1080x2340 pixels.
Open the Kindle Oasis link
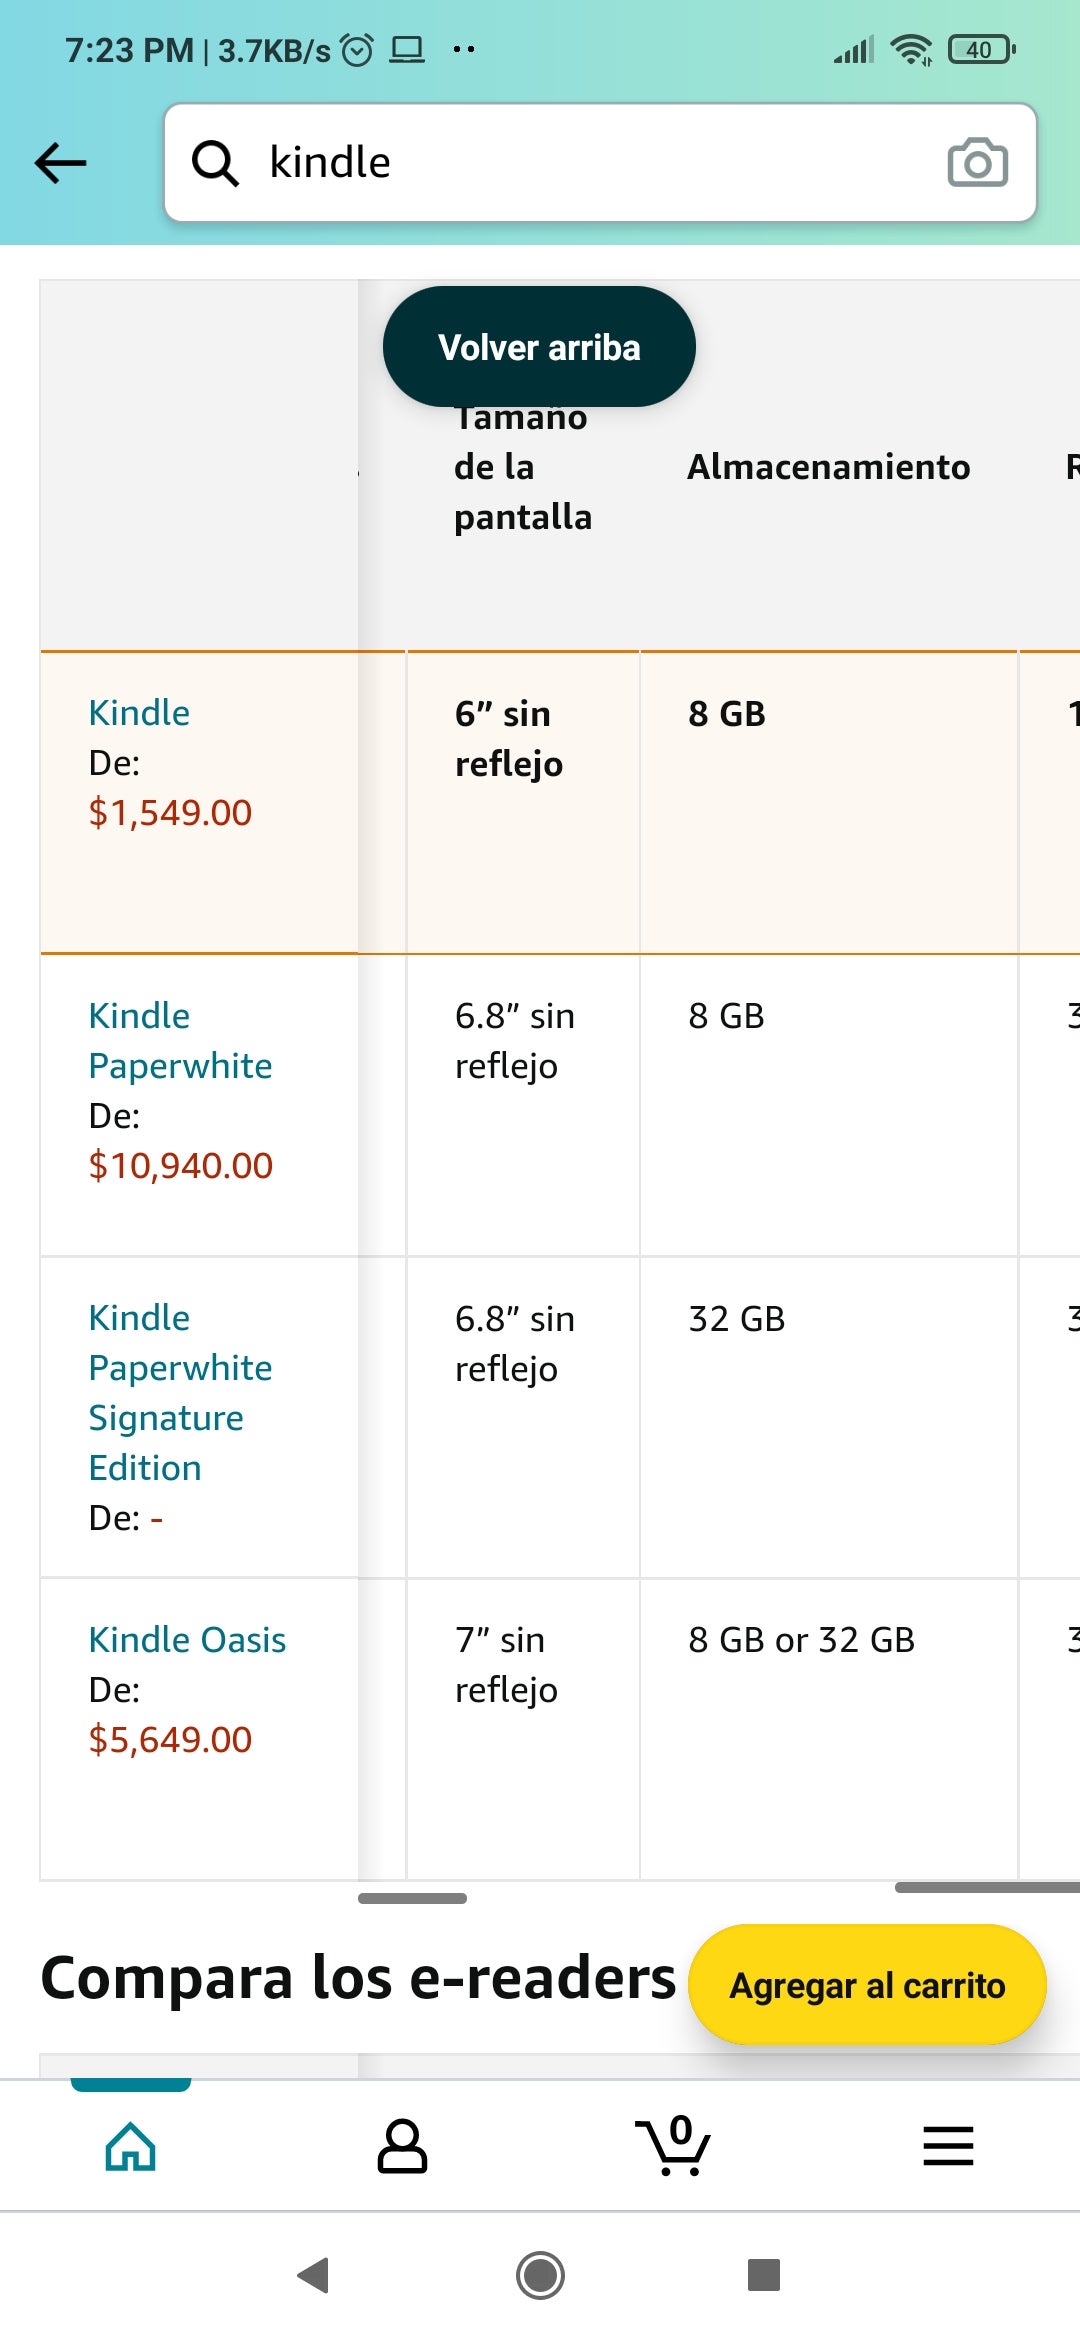(187, 1640)
